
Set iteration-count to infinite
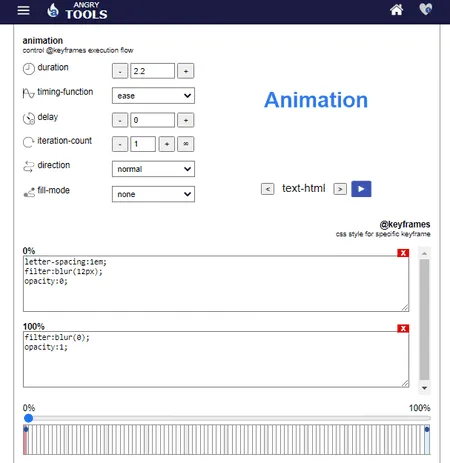point(186,144)
